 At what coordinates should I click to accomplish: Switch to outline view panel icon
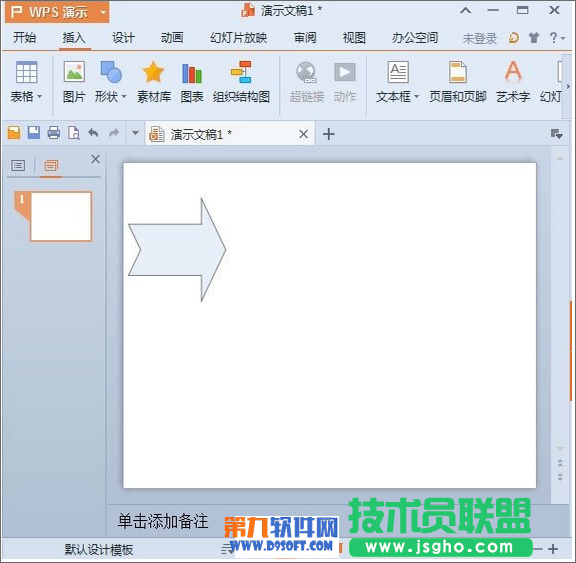(18, 166)
